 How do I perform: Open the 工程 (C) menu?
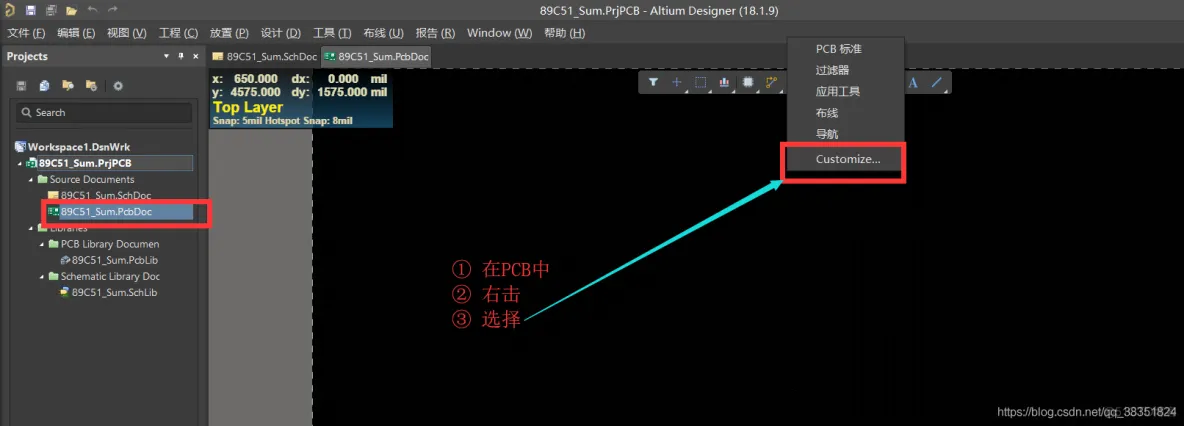click(178, 33)
